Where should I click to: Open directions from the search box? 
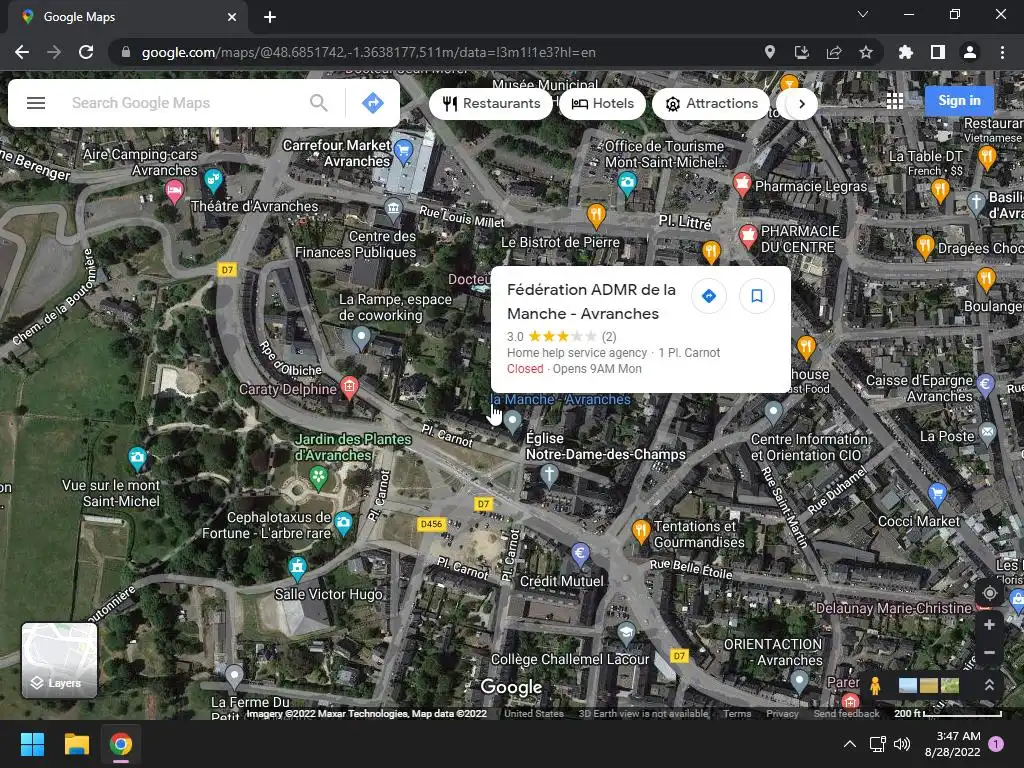[373, 103]
